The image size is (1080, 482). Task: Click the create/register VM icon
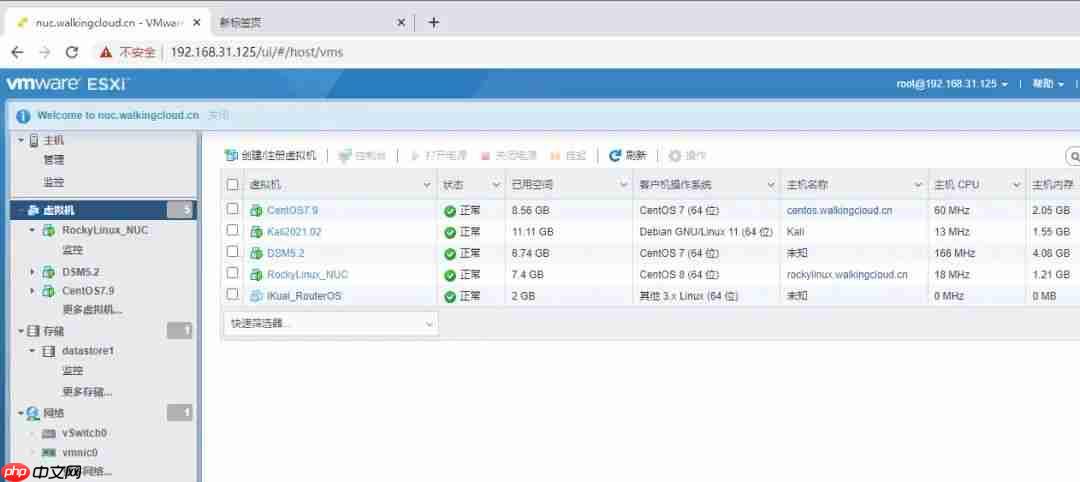tap(231, 156)
